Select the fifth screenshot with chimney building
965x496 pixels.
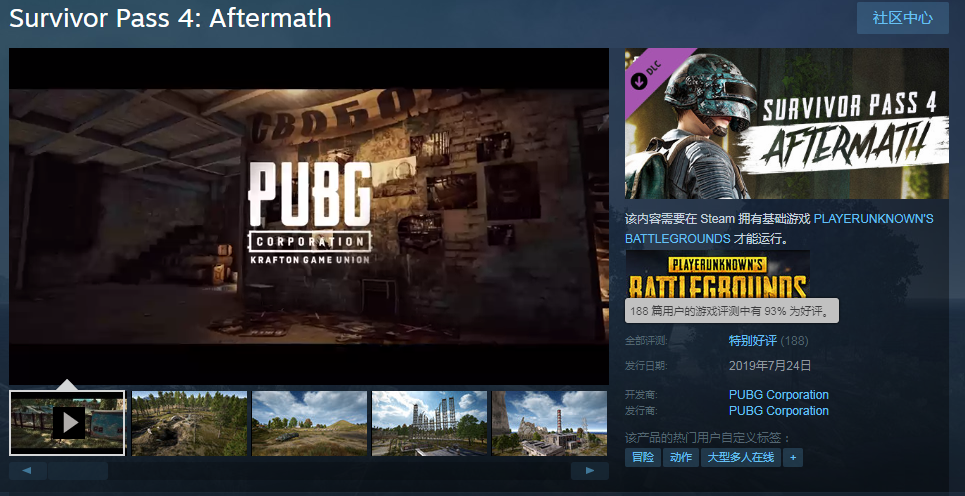550,423
